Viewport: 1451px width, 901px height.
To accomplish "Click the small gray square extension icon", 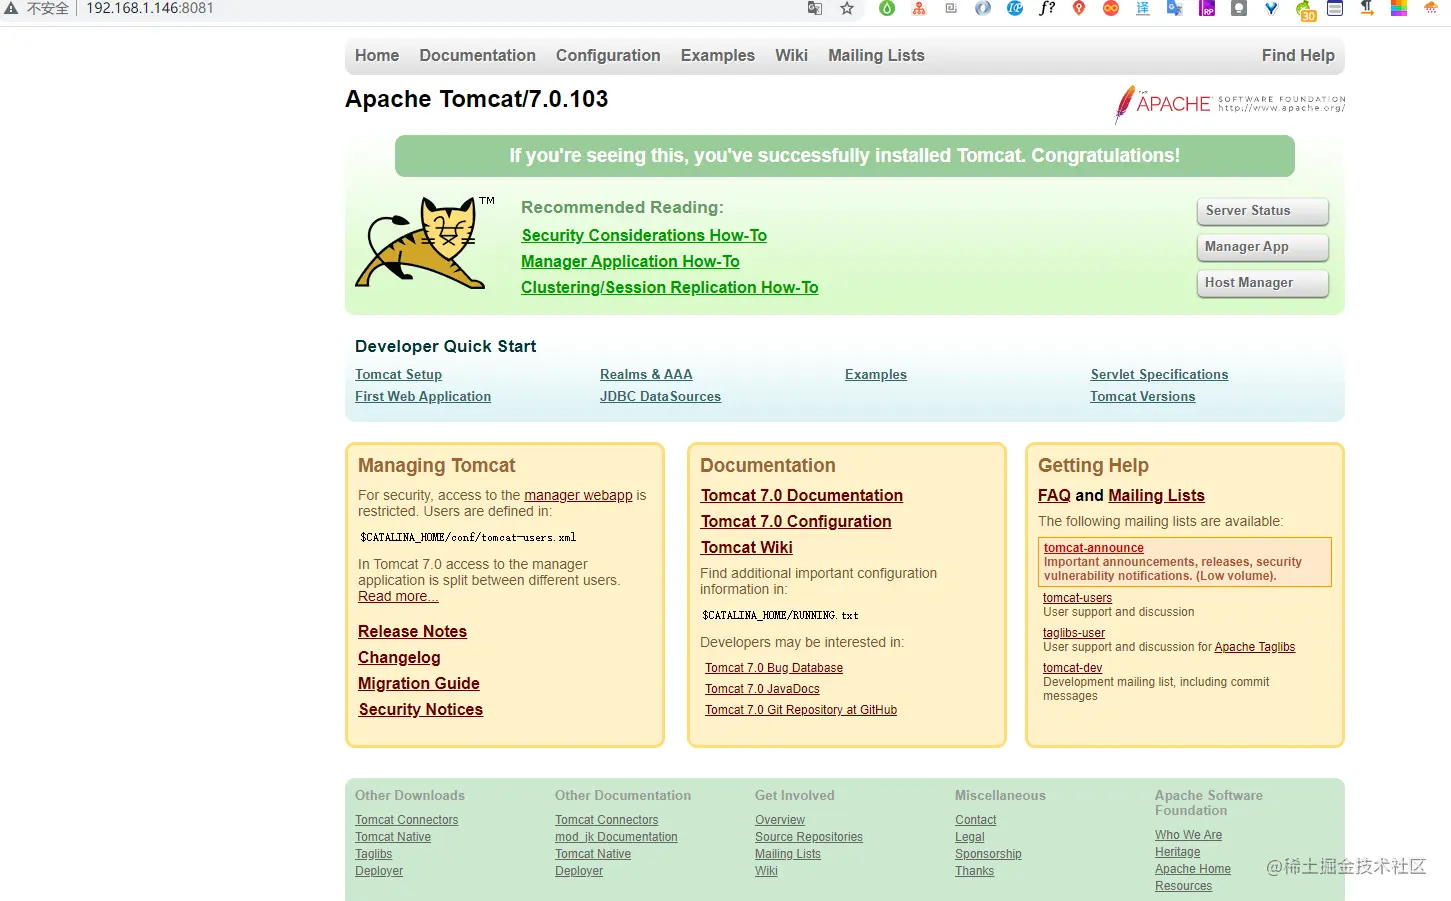I will (x=951, y=8).
